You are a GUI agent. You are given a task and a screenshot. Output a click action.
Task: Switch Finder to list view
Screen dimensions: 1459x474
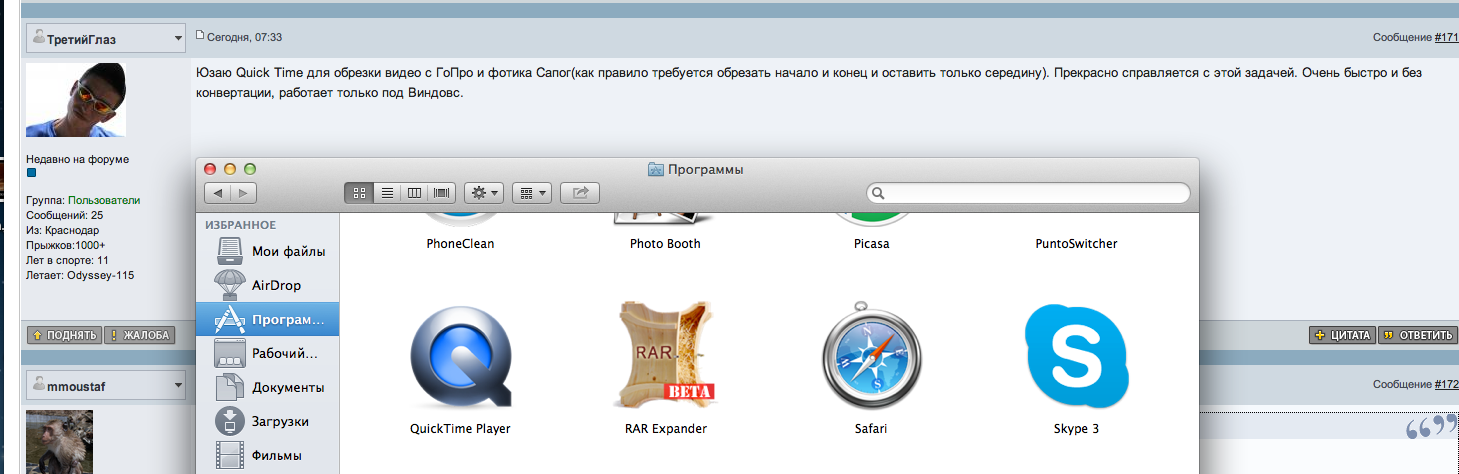[x=387, y=192]
